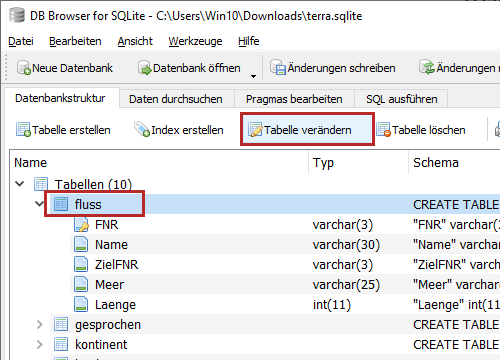Open the Ansicht menu
The width and height of the screenshot is (500, 360).
pos(135,41)
